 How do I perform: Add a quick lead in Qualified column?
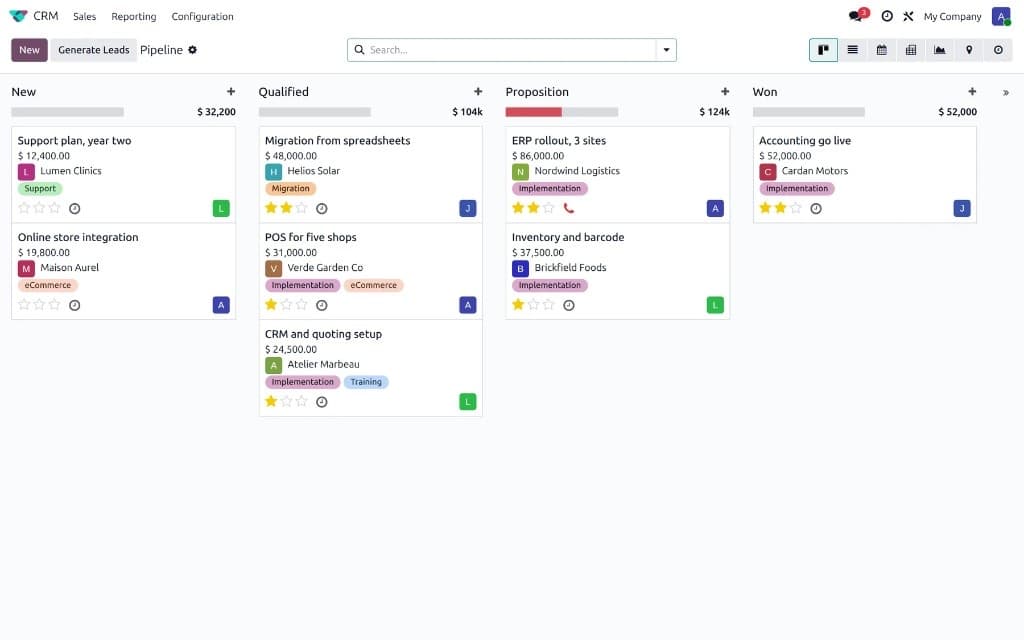point(478,91)
